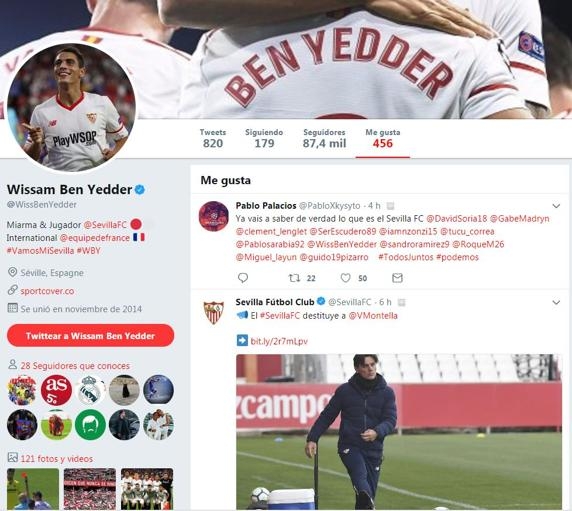
Task: Open Sevilla Fútbol Club crest avatar
Action: [214, 312]
